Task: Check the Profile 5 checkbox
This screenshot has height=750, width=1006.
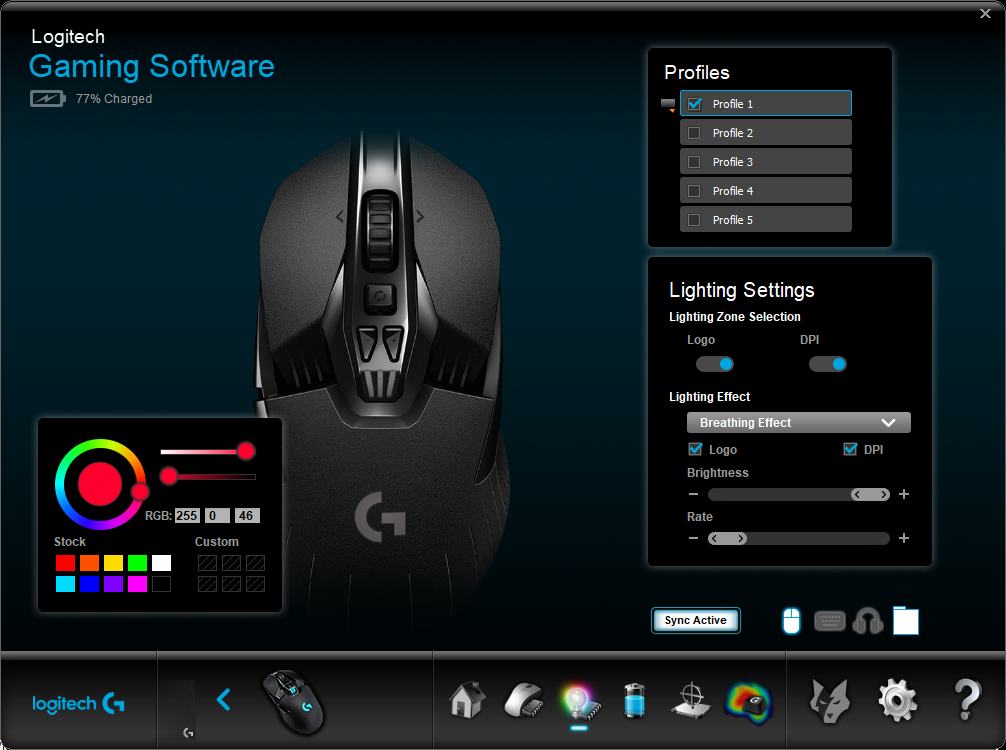Action: click(694, 219)
